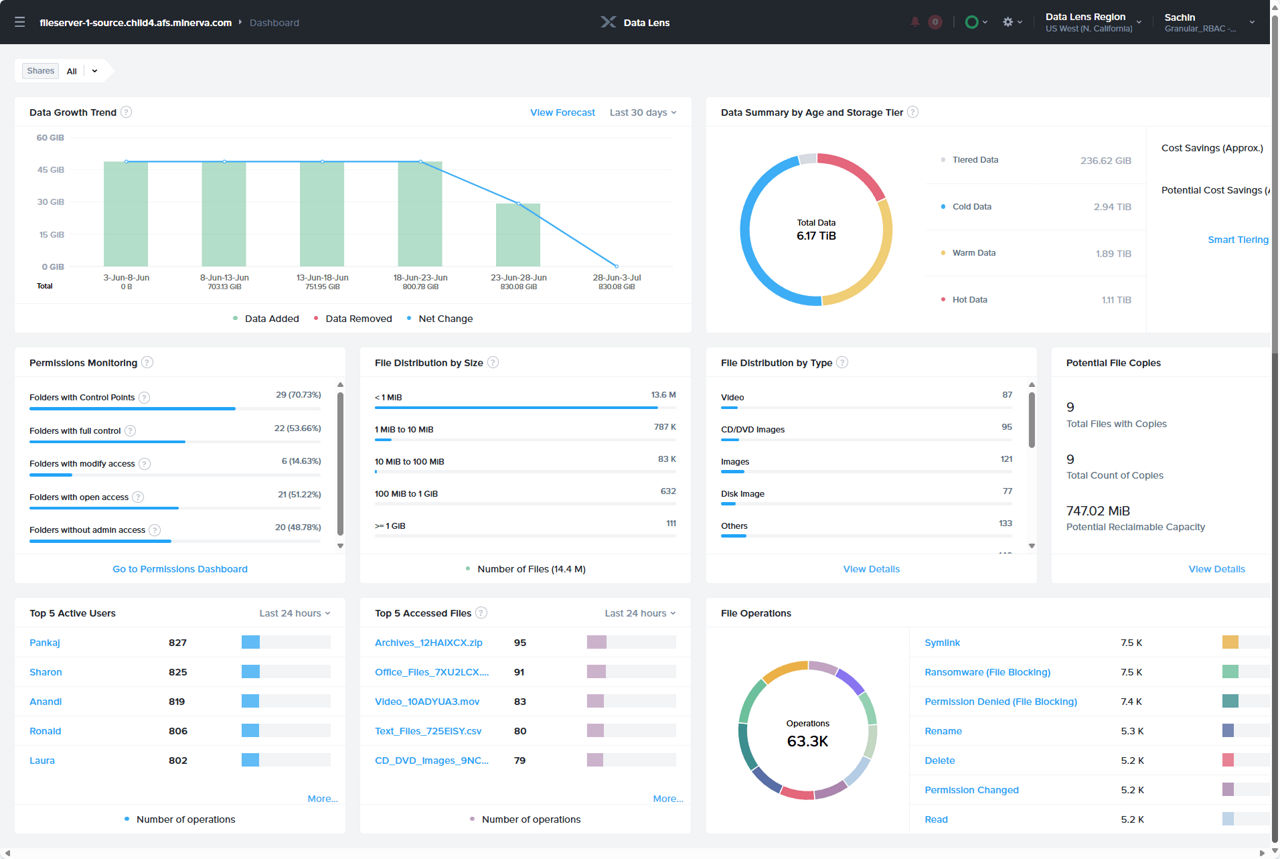Switch to the Shares tab
The width and height of the screenshot is (1280, 859).
[40, 70]
